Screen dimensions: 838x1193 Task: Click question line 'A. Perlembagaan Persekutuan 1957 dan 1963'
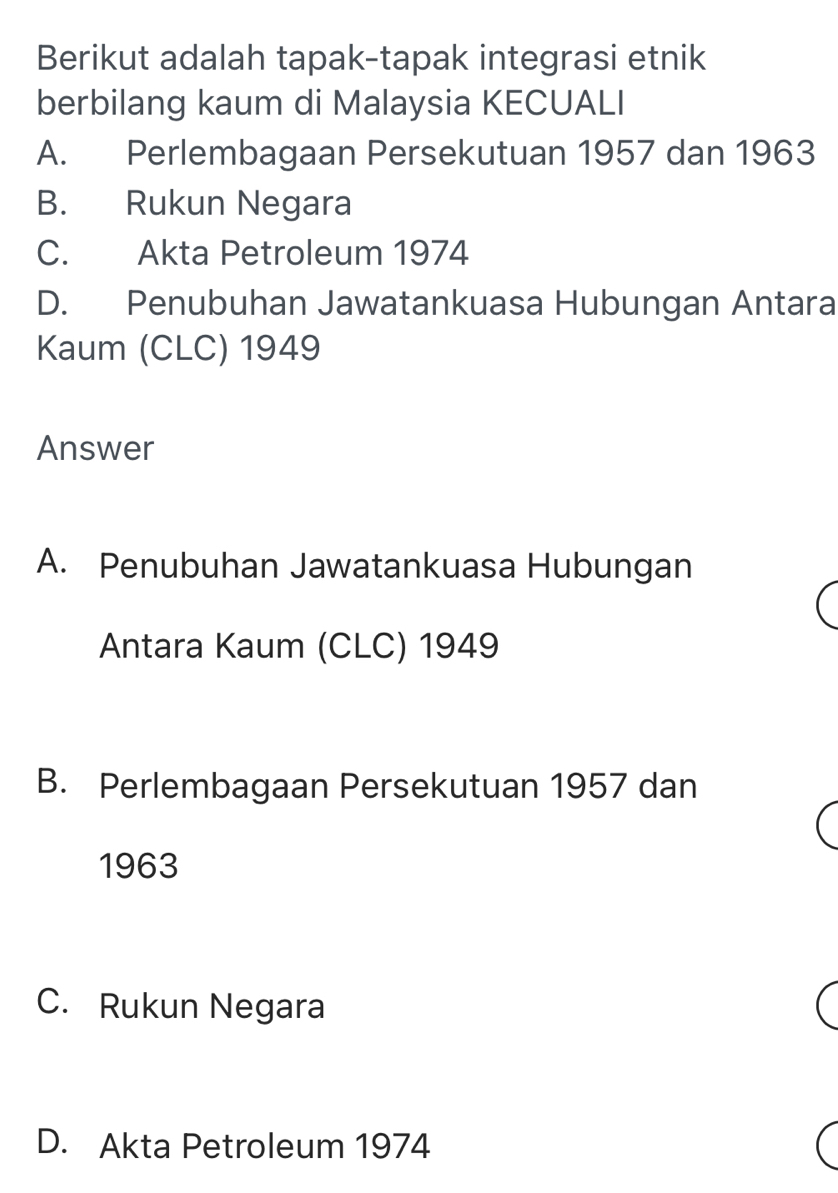tap(425, 154)
